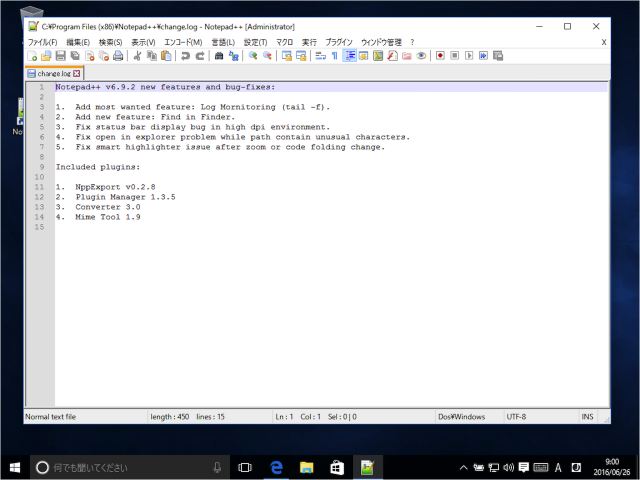This screenshot has width=640, height=480.
Task: Open the Store taskbar icon
Action: tap(337, 467)
